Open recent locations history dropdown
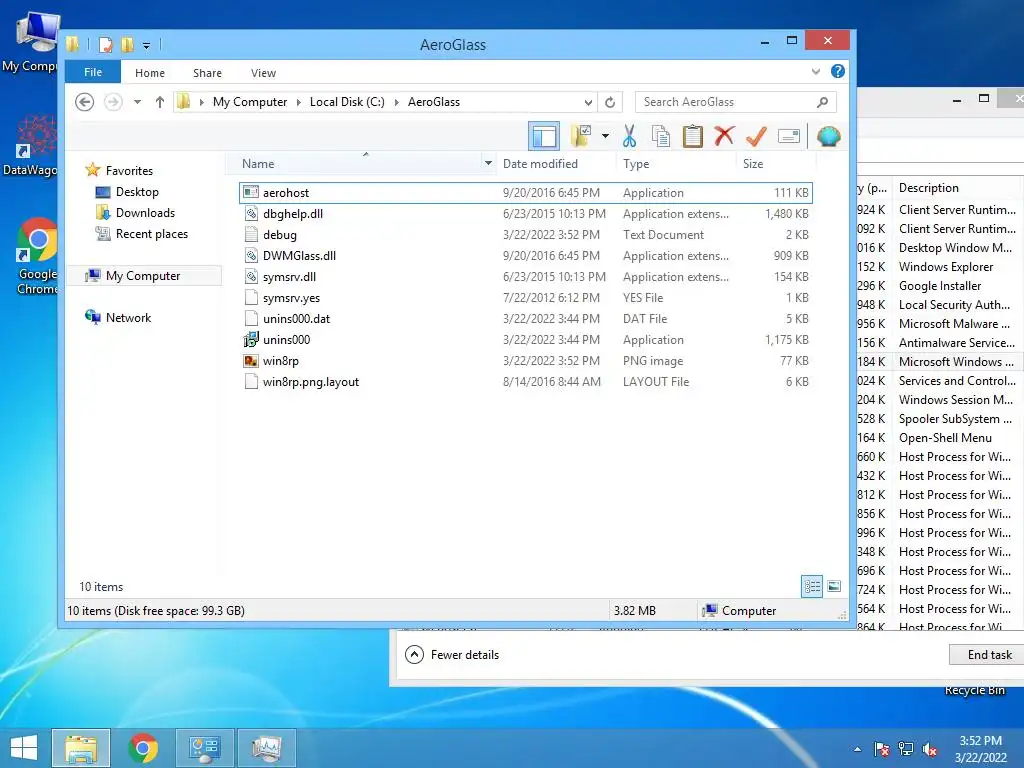The height and width of the screenshot is (768, 1024). [x=137, y=102]
